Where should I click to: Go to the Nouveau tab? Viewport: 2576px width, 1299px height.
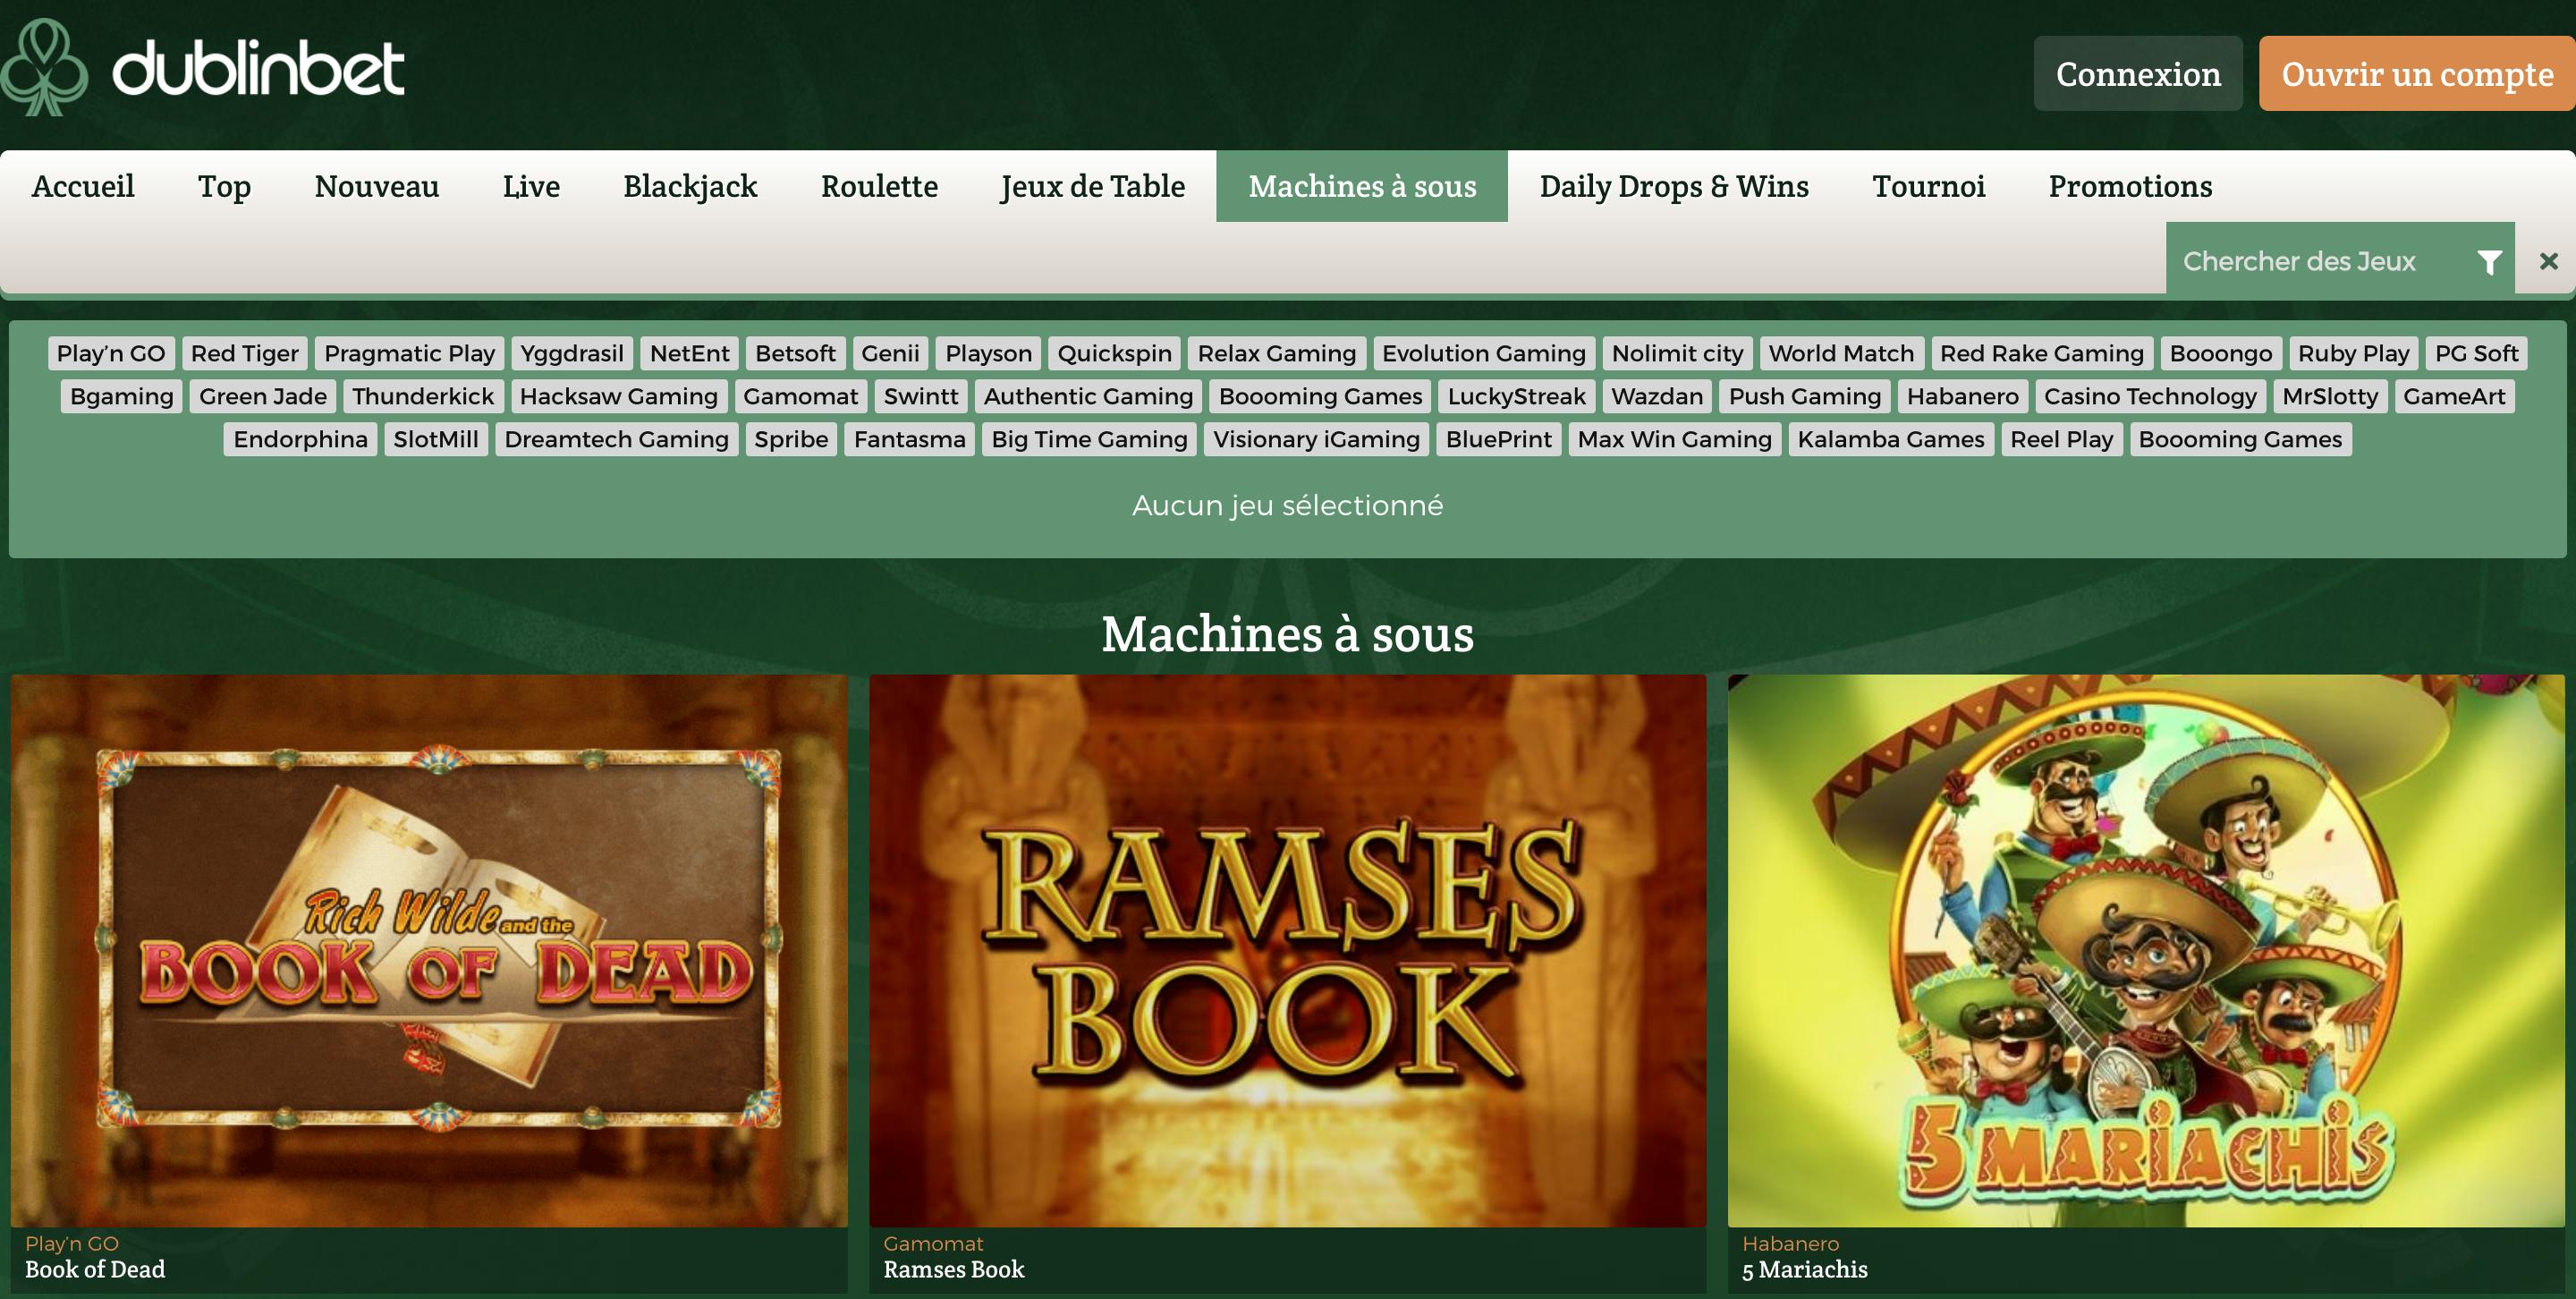pos(376,186)
